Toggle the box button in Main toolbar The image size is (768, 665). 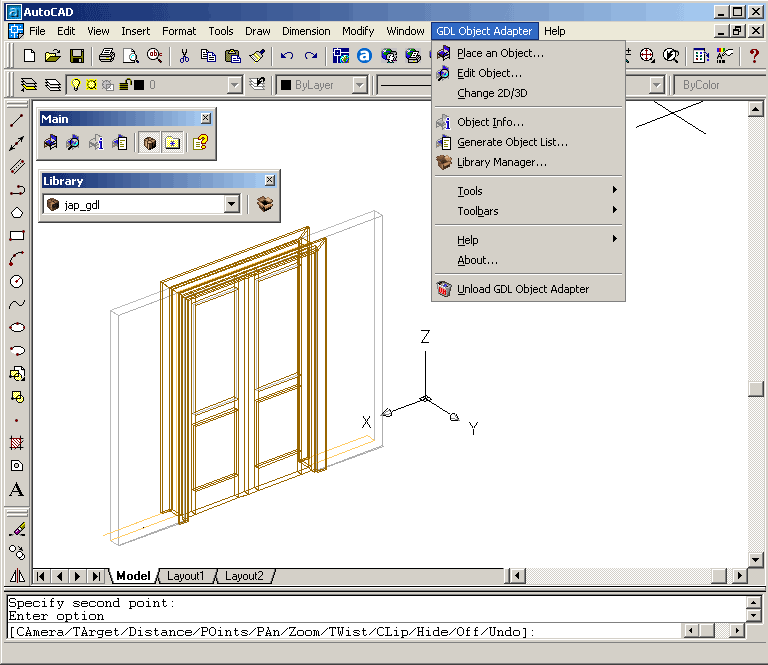tap(149, 143)
